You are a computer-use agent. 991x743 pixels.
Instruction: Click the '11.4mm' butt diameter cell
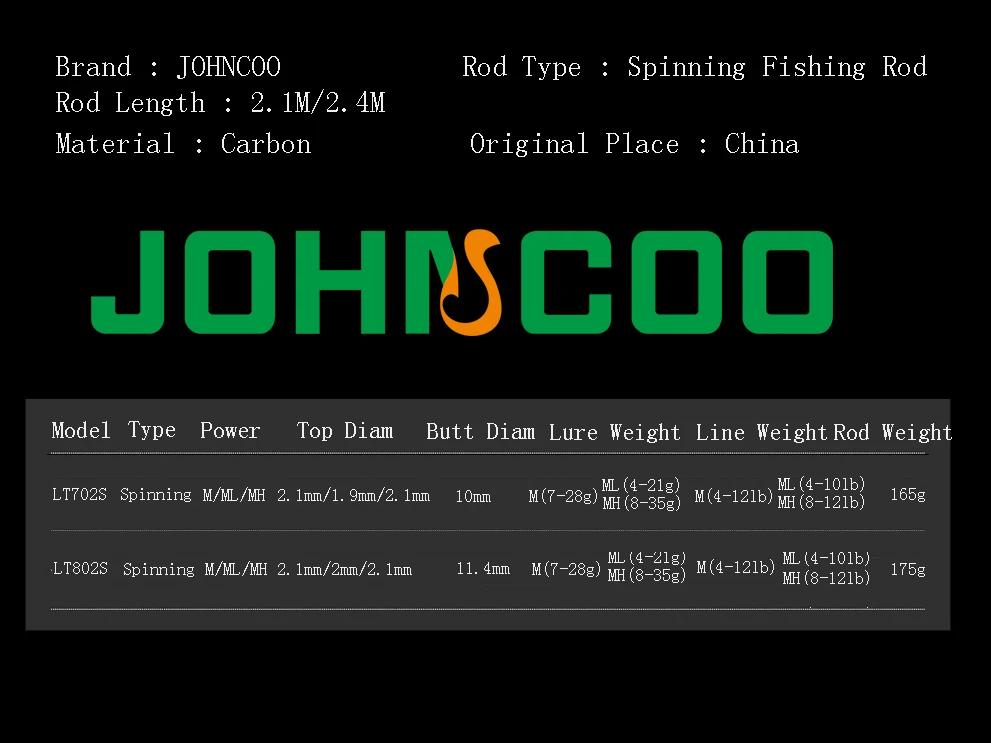483,569
